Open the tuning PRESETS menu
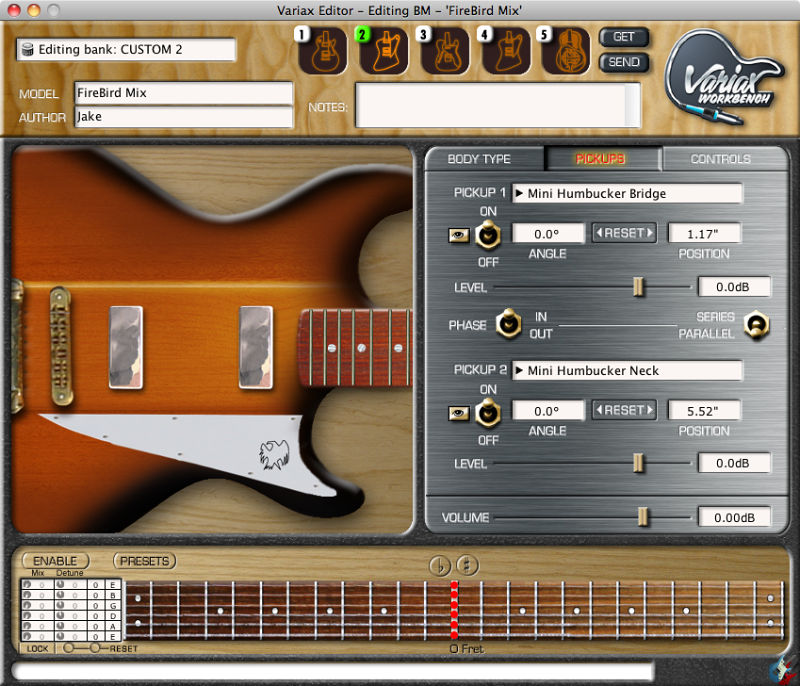 pos(144,561)
